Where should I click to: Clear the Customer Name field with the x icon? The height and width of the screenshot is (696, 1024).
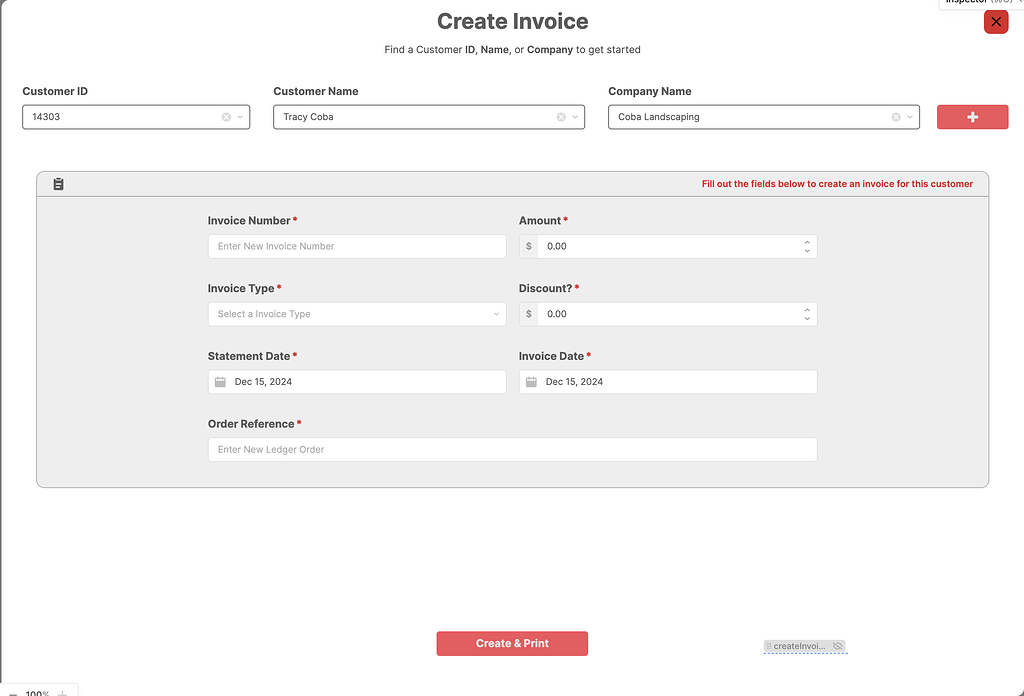[559, 117]
